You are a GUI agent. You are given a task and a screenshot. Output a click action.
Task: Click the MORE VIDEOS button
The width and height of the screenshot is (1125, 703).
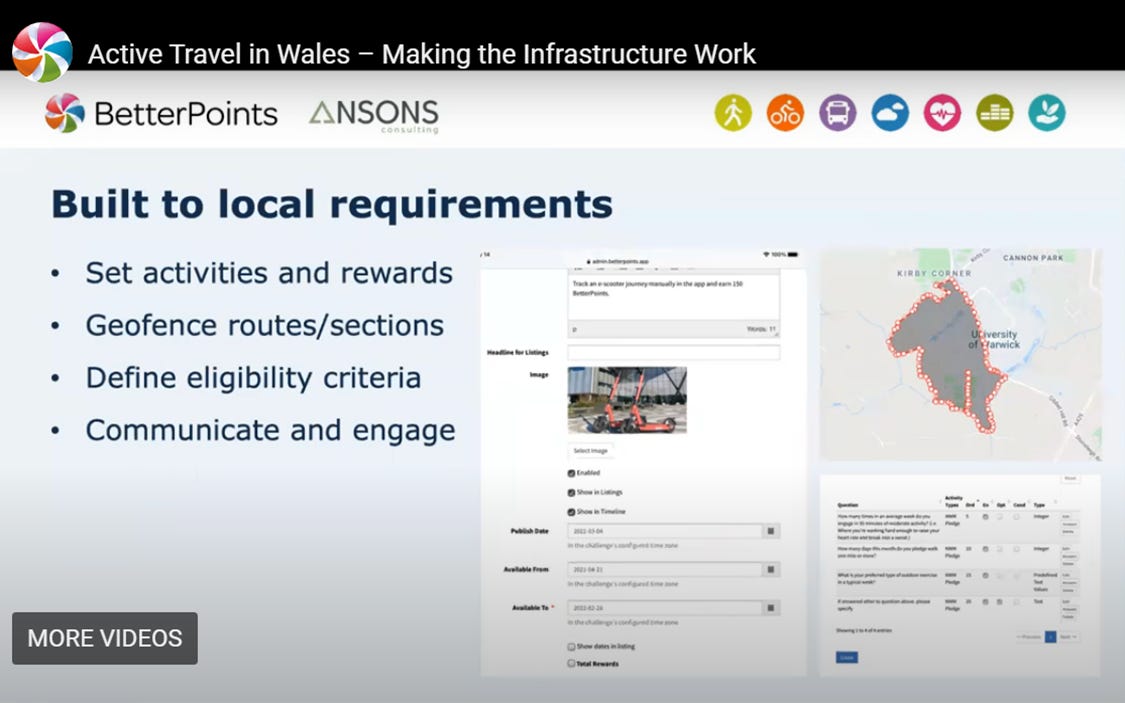tap(105, 638)
